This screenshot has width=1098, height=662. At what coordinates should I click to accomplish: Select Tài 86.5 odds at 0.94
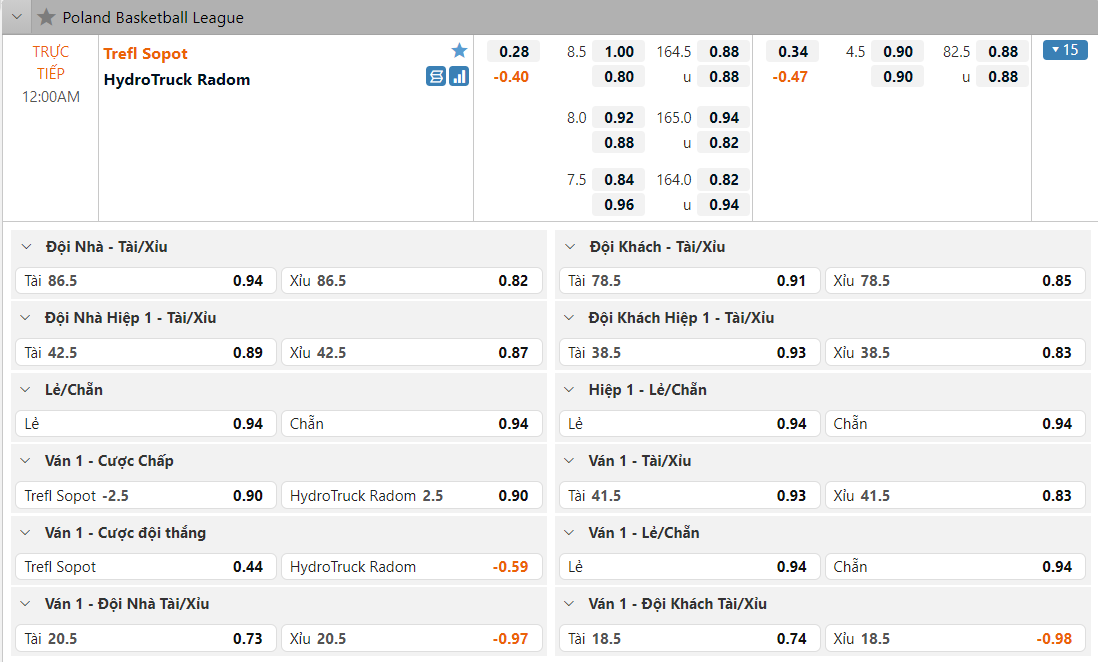coord(144,281)
